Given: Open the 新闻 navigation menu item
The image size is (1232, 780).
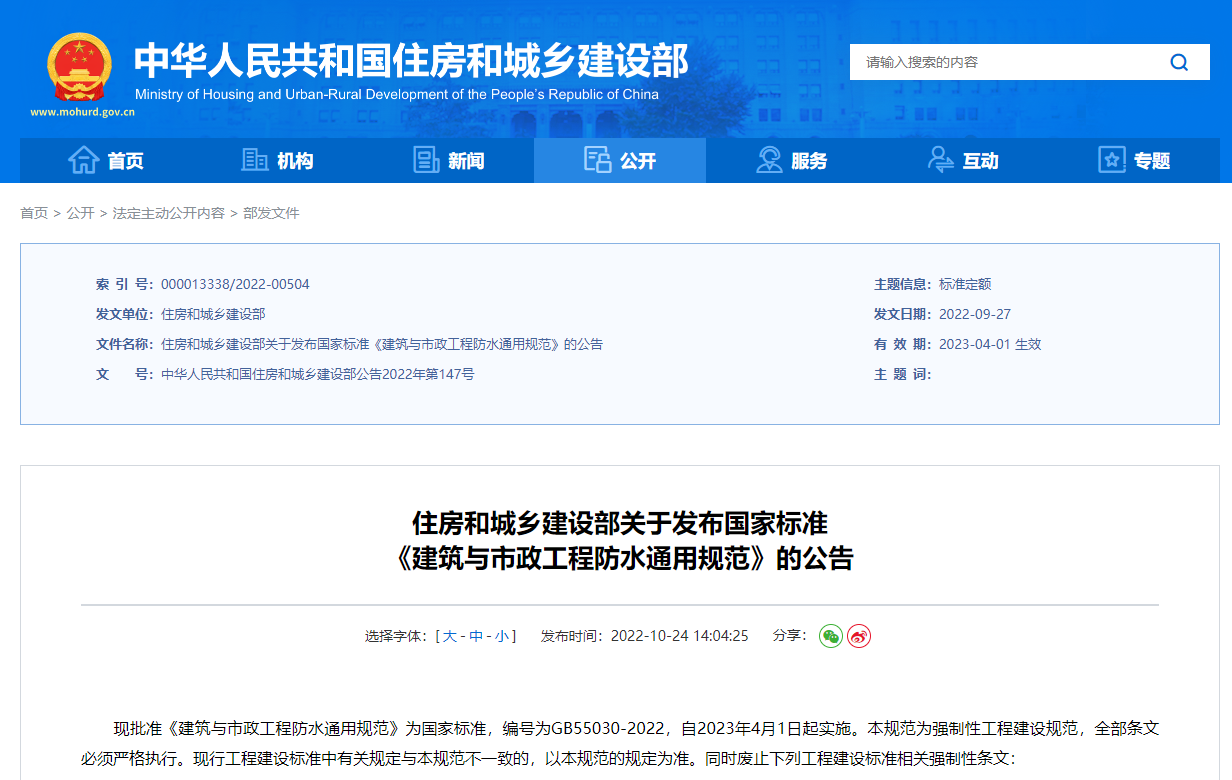Looking at the screenshot, I should [x=466, y=161].
